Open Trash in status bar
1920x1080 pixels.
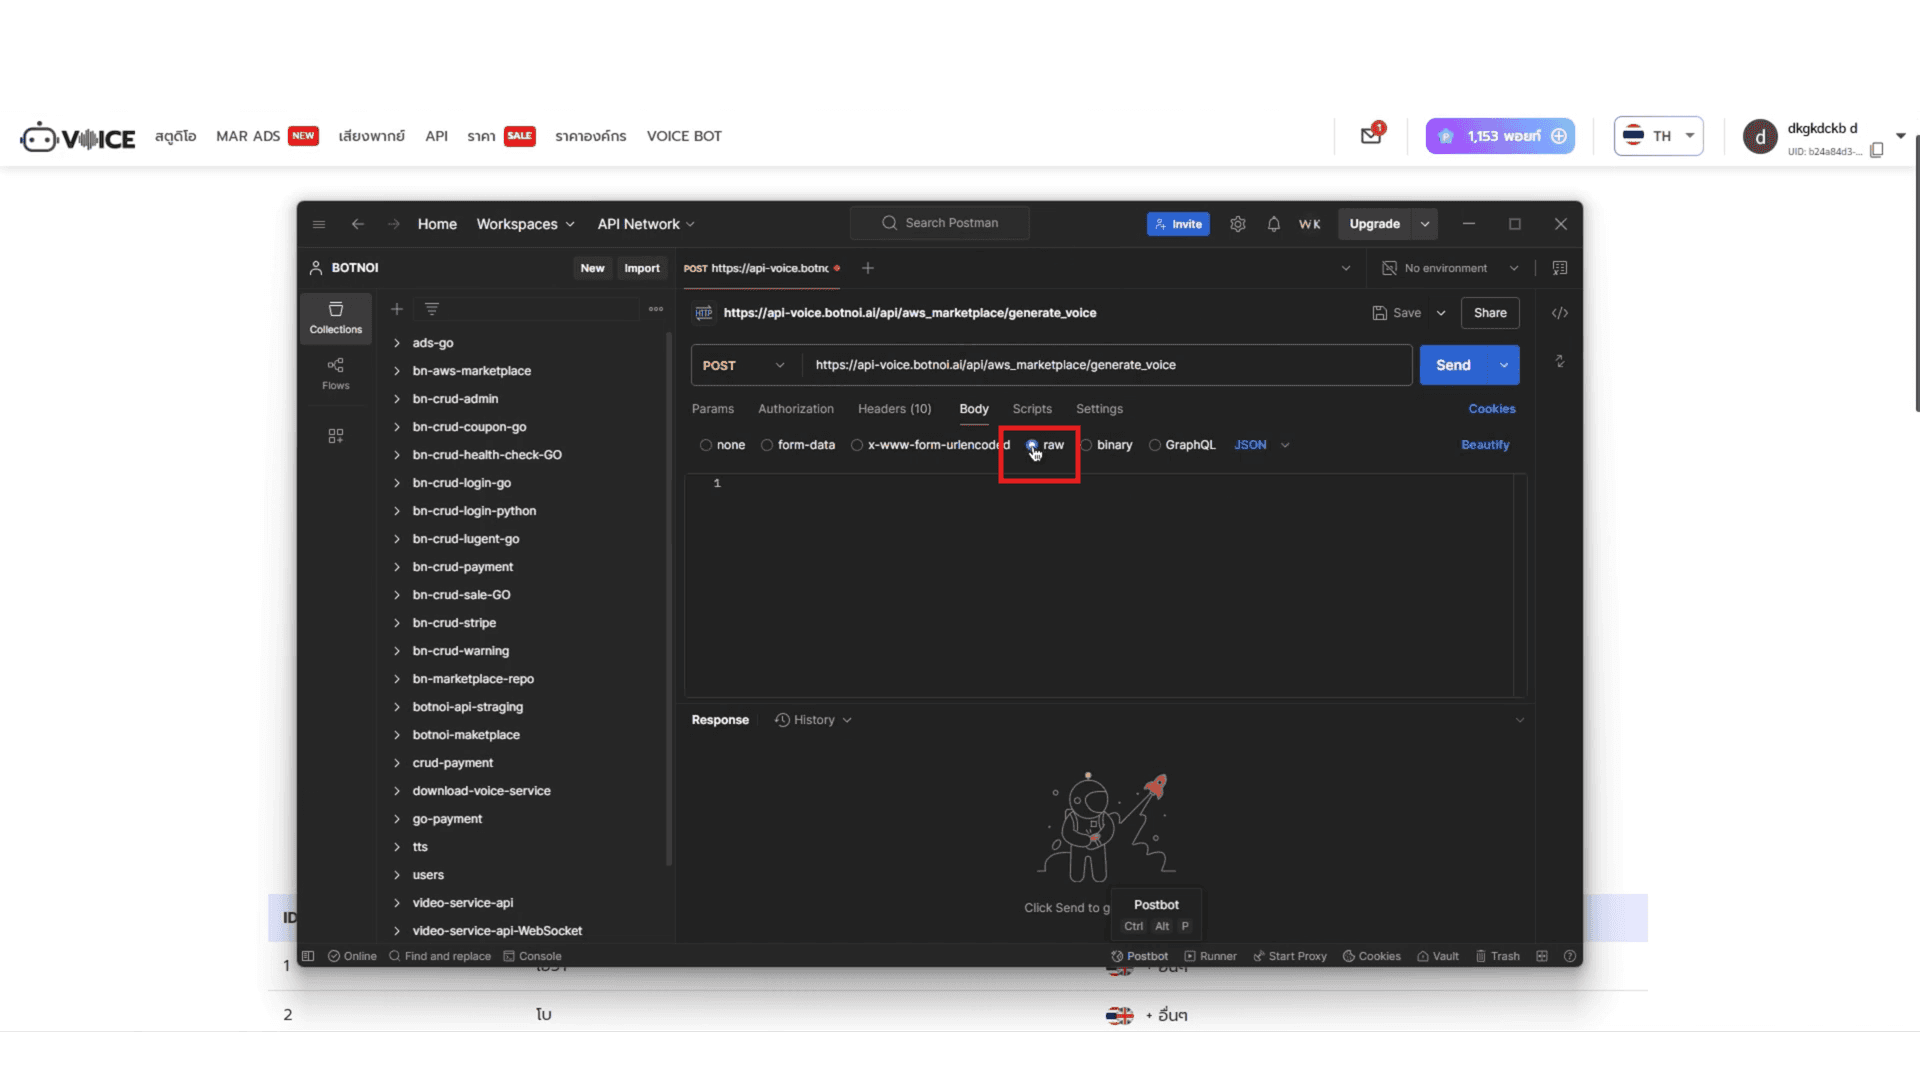(1497, 956)
